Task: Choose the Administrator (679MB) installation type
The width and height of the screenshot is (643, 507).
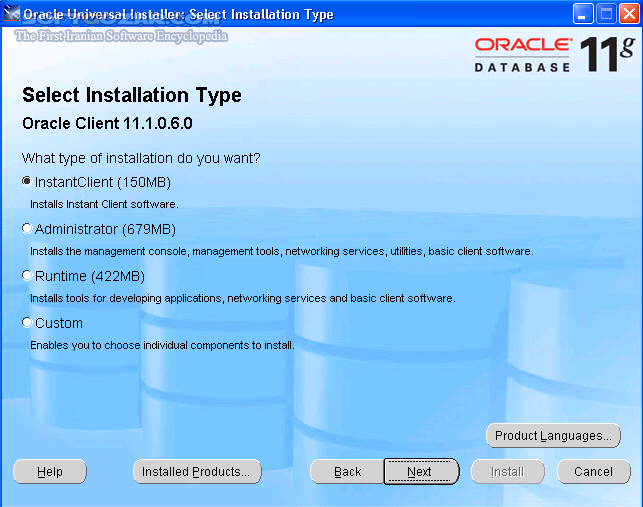Action: point(27,228)
